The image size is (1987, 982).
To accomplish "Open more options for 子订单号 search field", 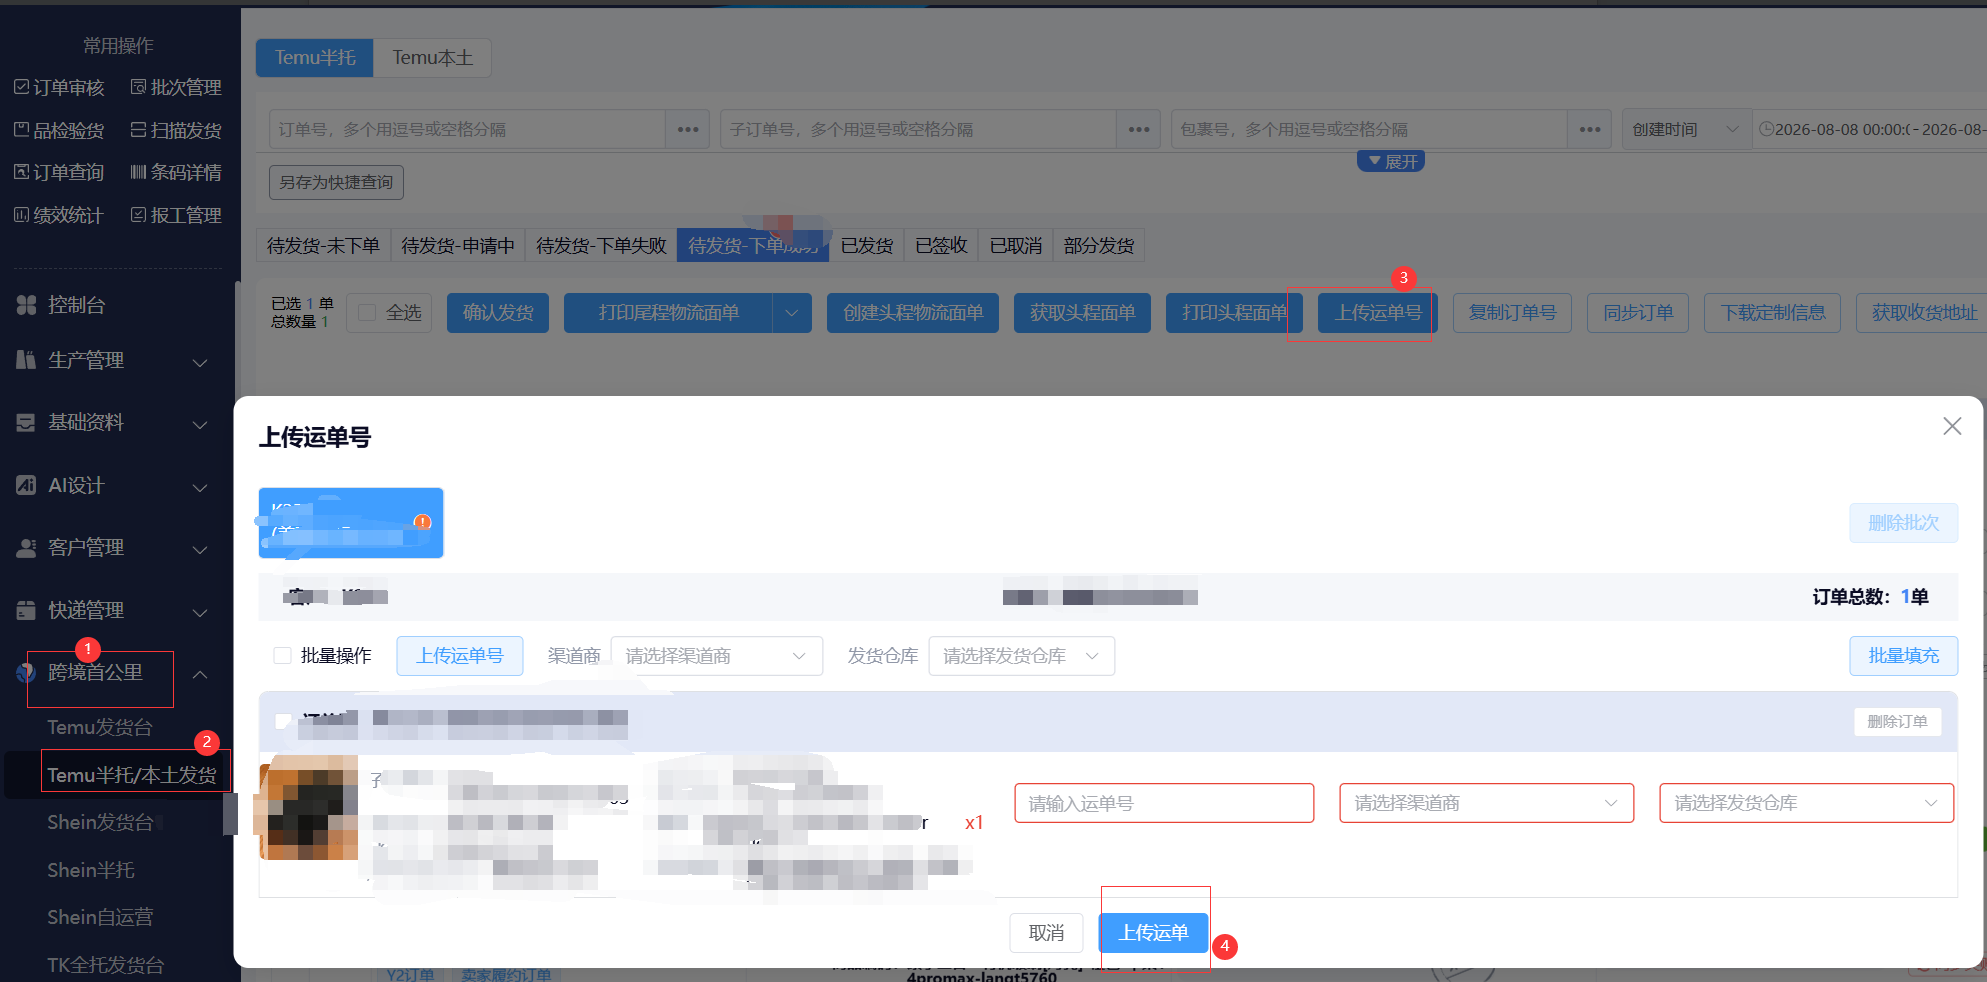I will point(1139,130).
